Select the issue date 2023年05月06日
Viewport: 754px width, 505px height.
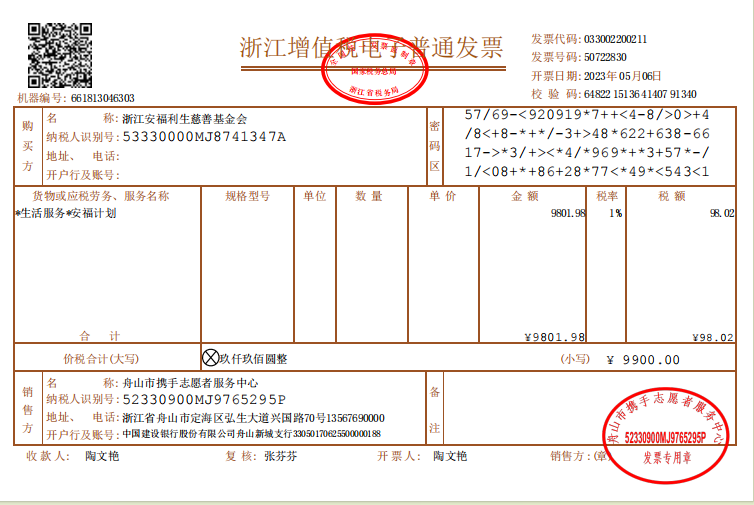point(623,76)
